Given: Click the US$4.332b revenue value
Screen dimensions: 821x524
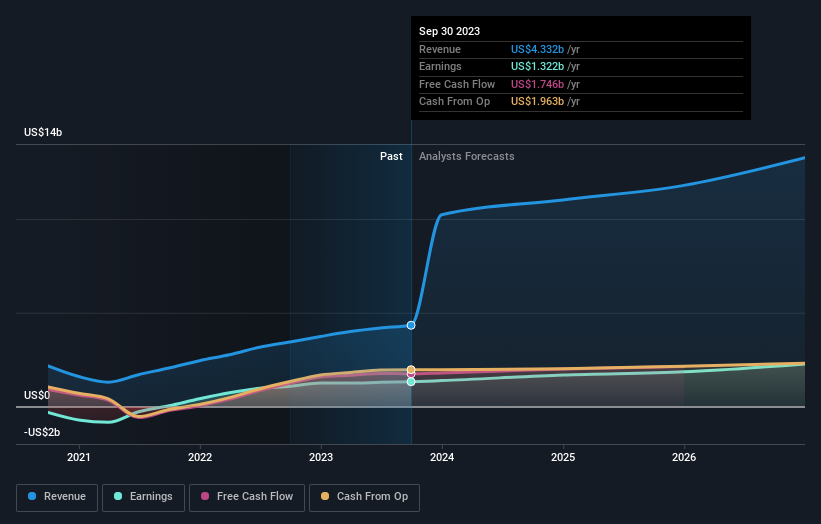Looking at the screenshot, I should click(x=537, y=49).
